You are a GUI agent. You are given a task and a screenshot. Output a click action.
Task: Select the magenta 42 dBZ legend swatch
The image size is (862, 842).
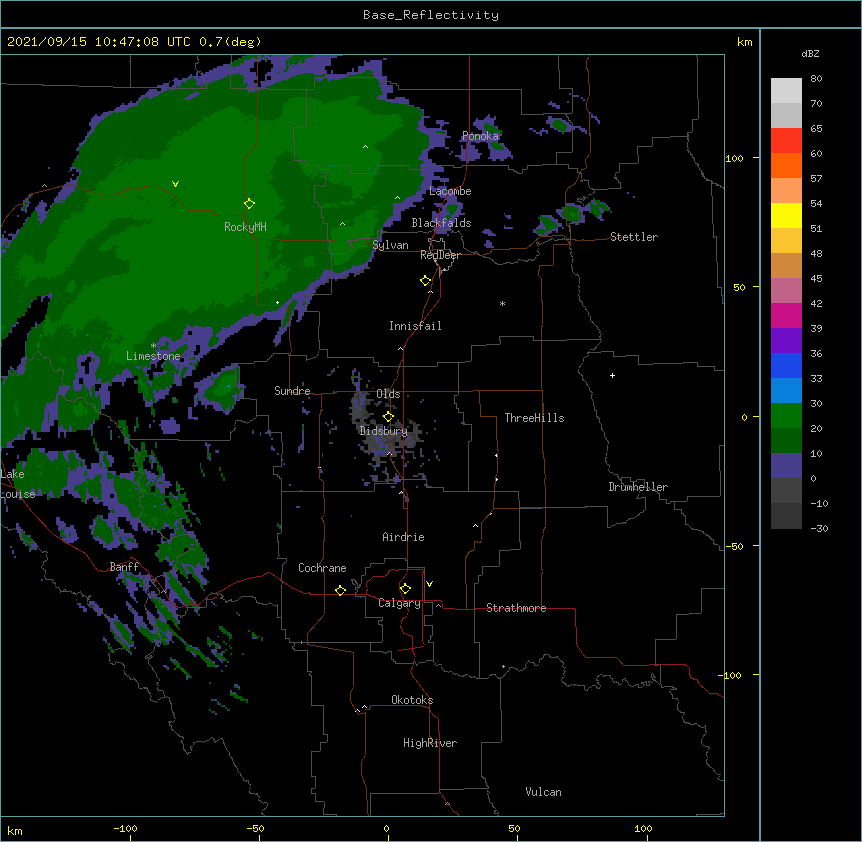(x=786, y=315)
